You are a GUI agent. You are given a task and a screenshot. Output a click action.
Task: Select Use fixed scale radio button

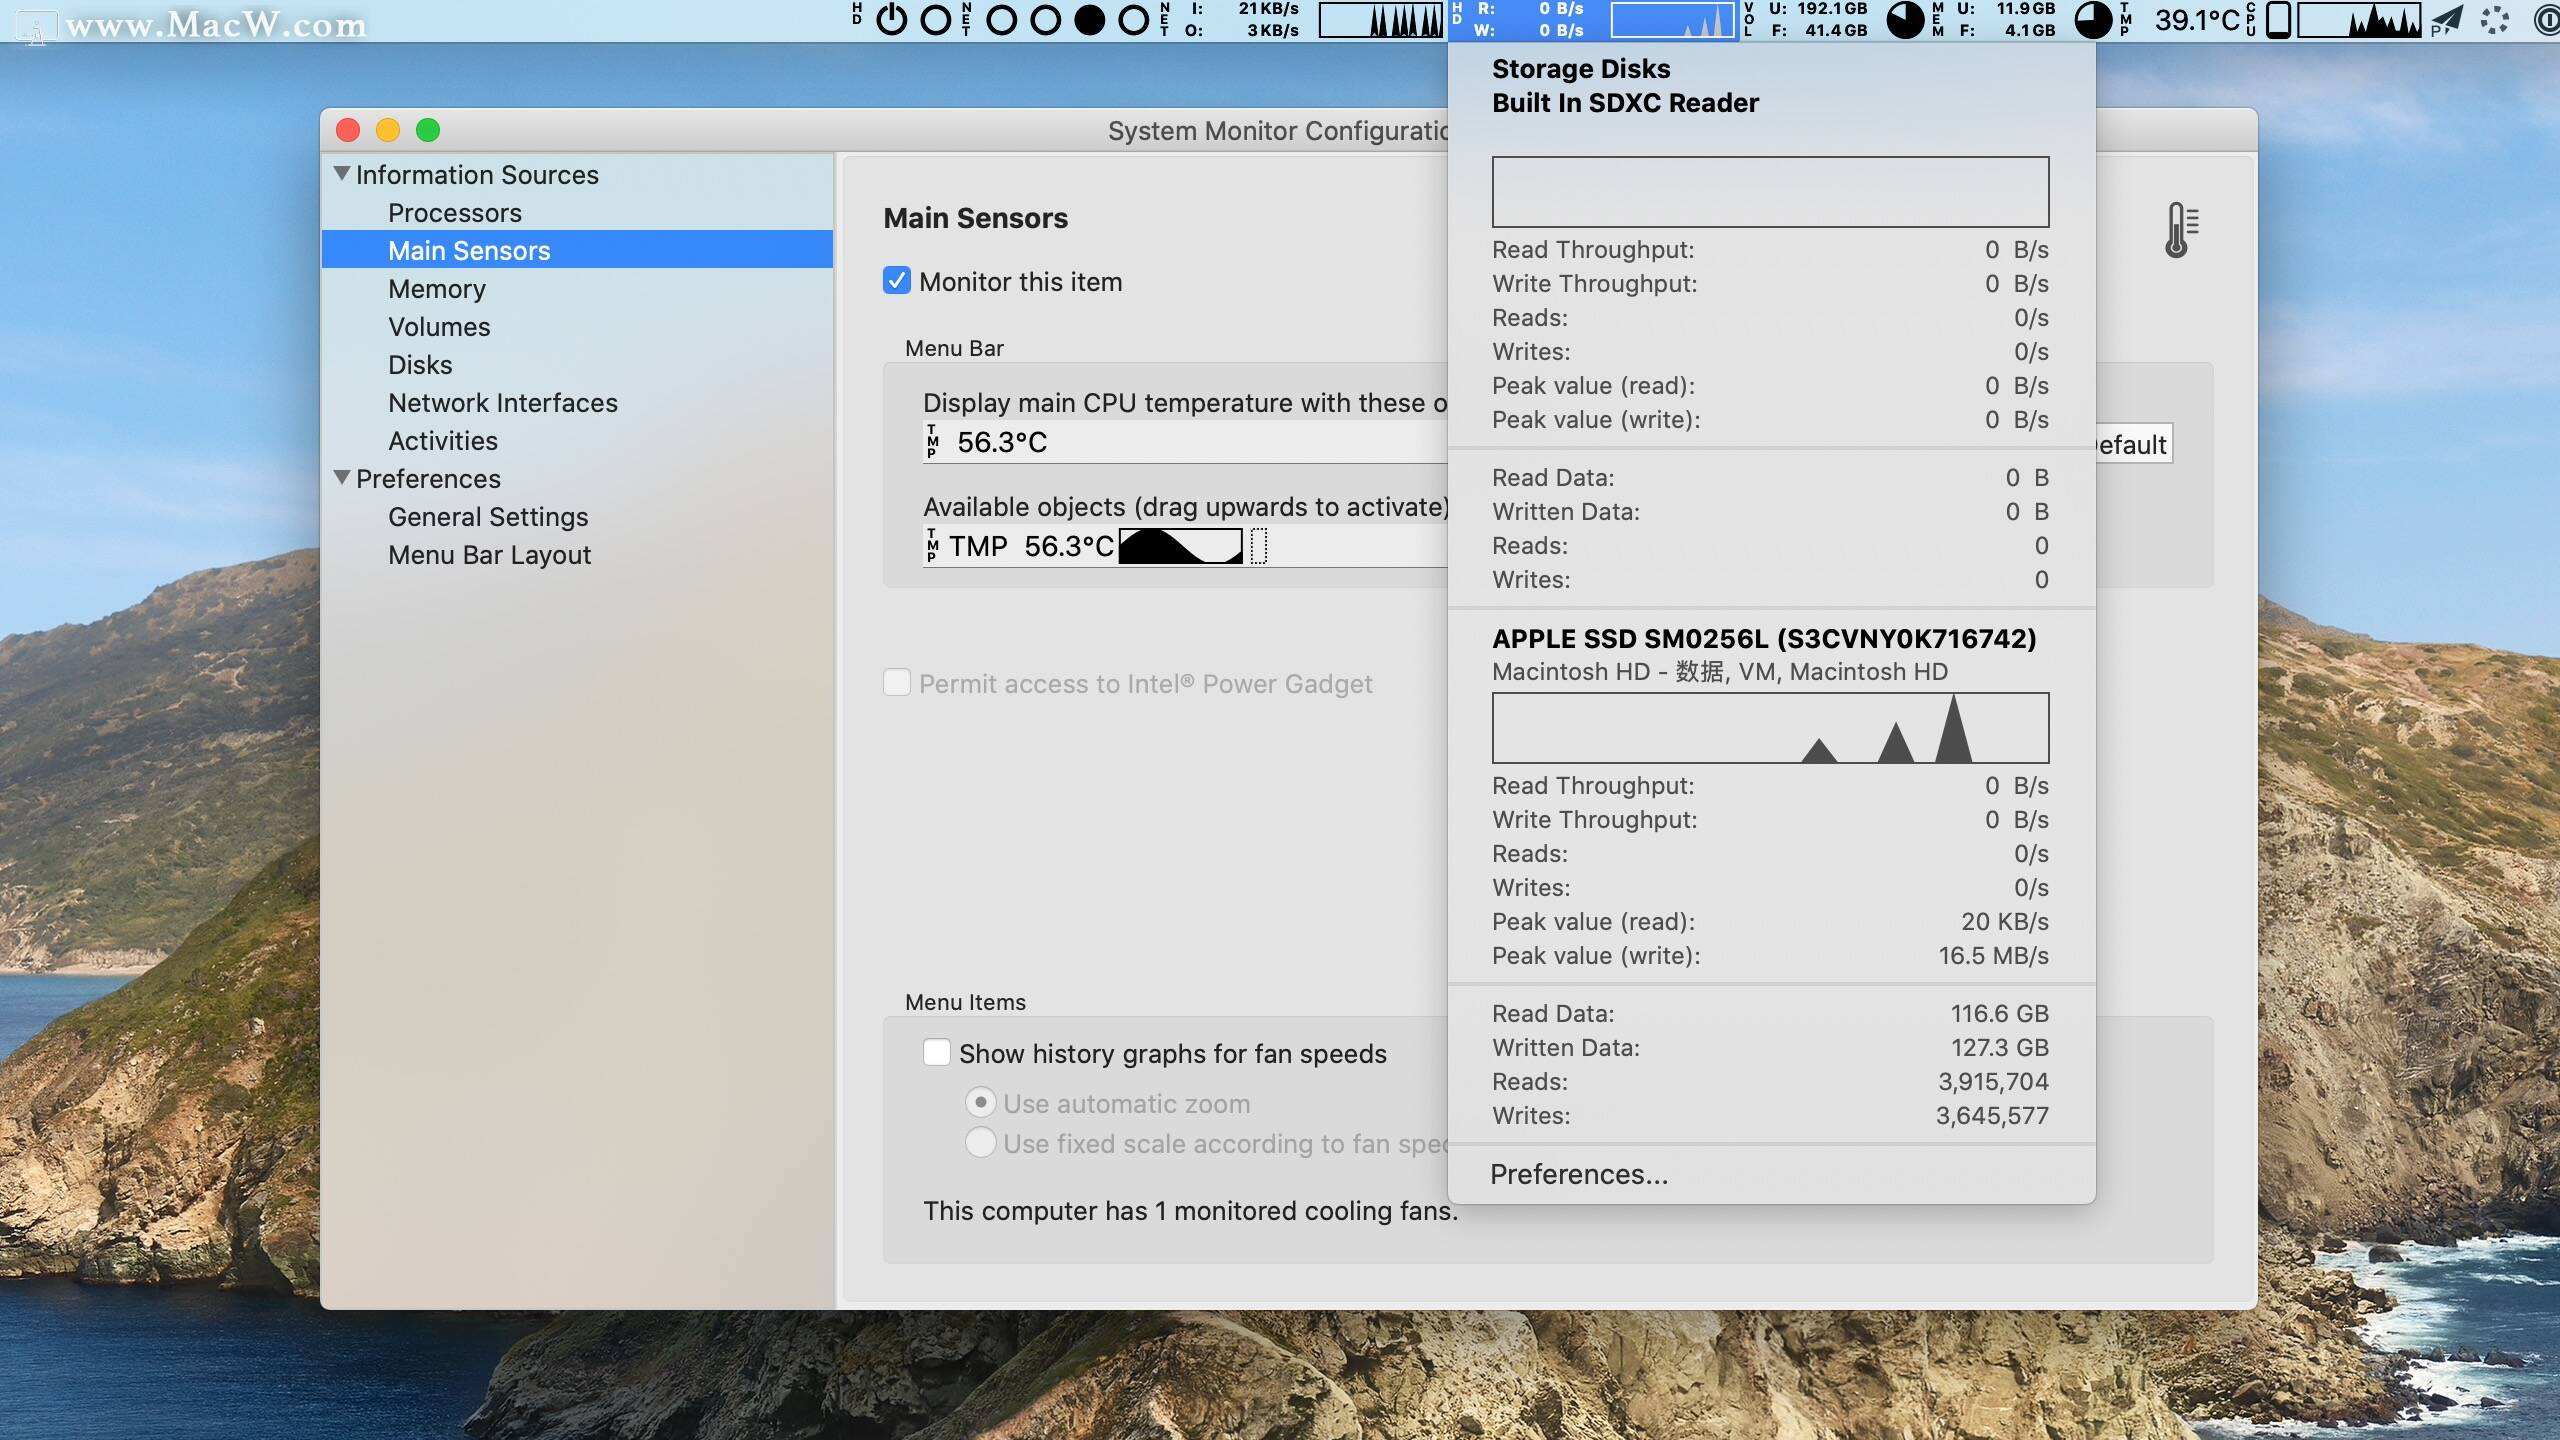980,1143
